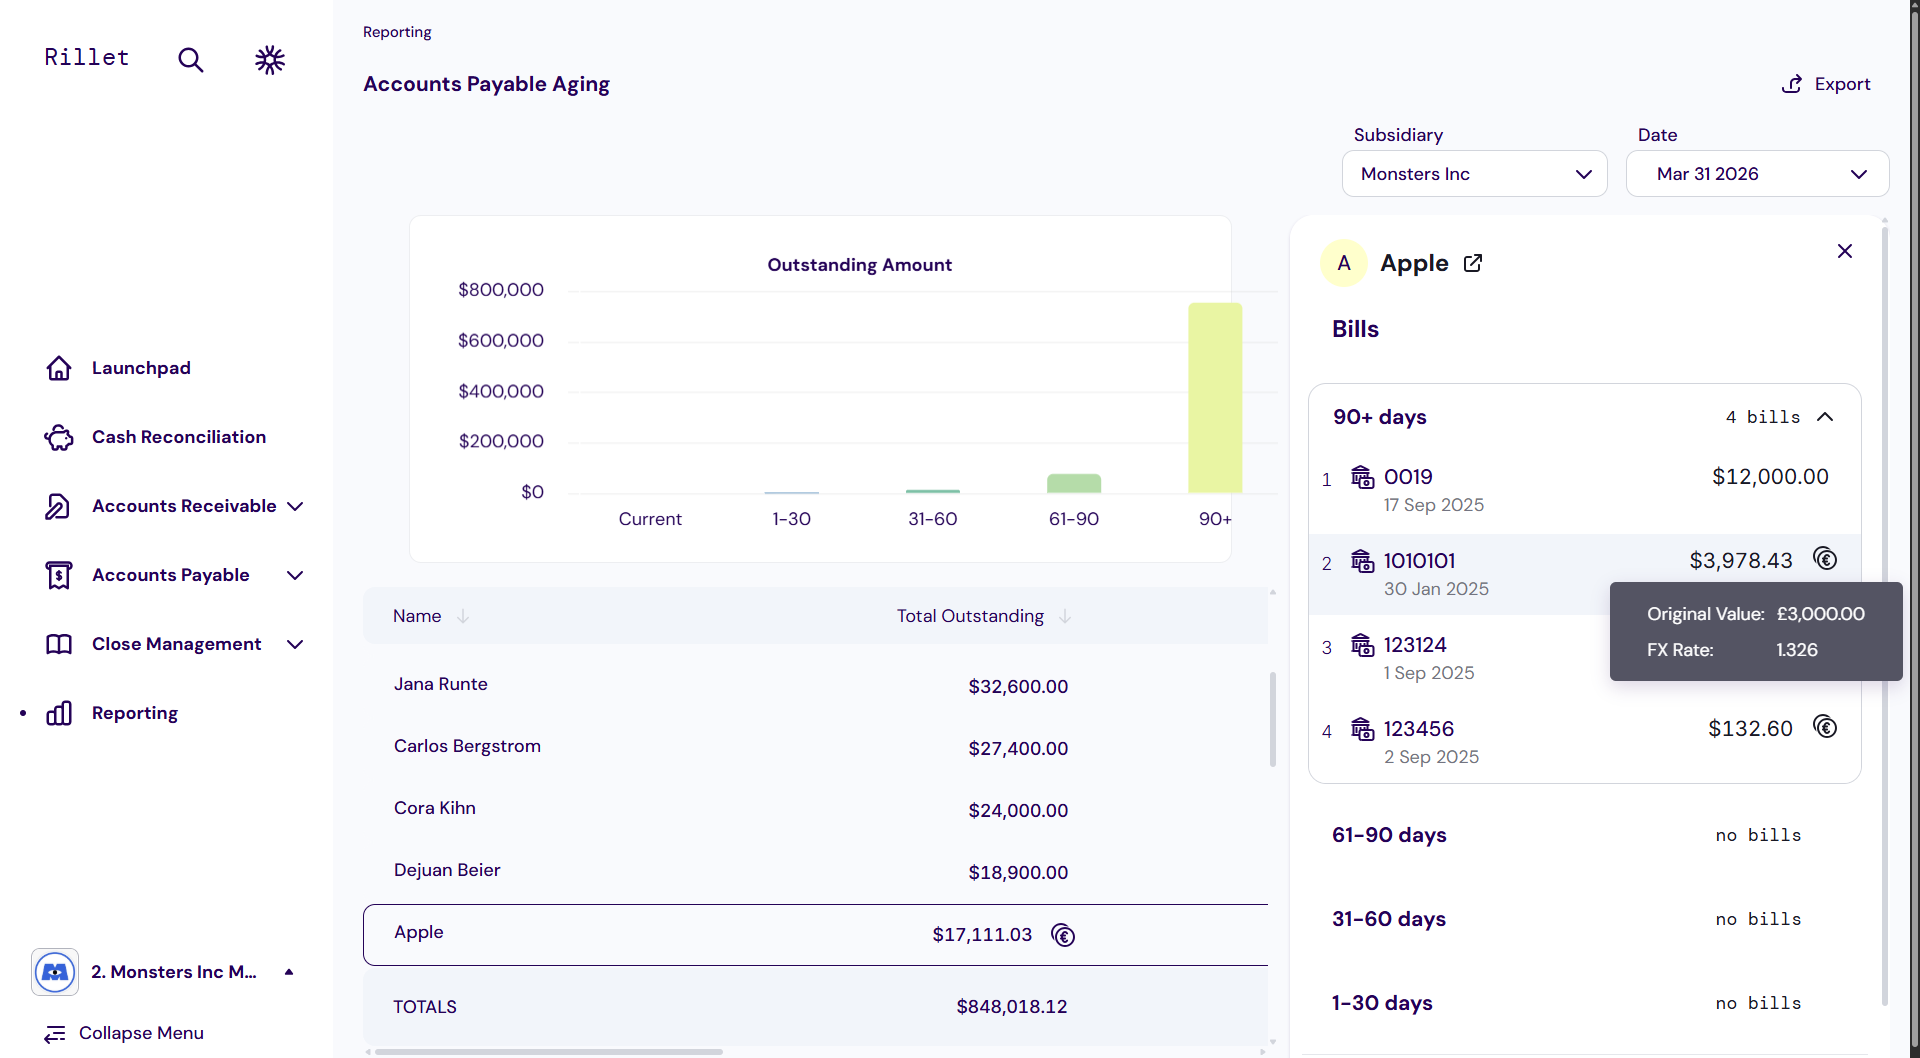Screen dimensions: 1920x1058
Task: Close the Apple bills panel
Action: point(1845,251)
